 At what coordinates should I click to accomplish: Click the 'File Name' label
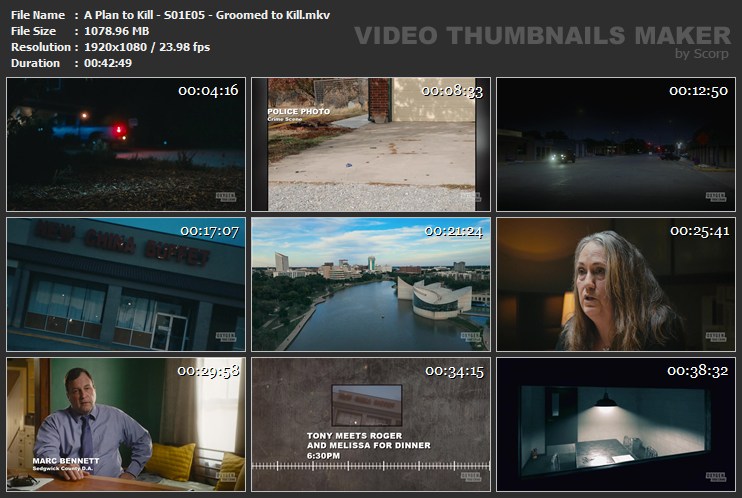pyautogui.click(x=38, y=15)
